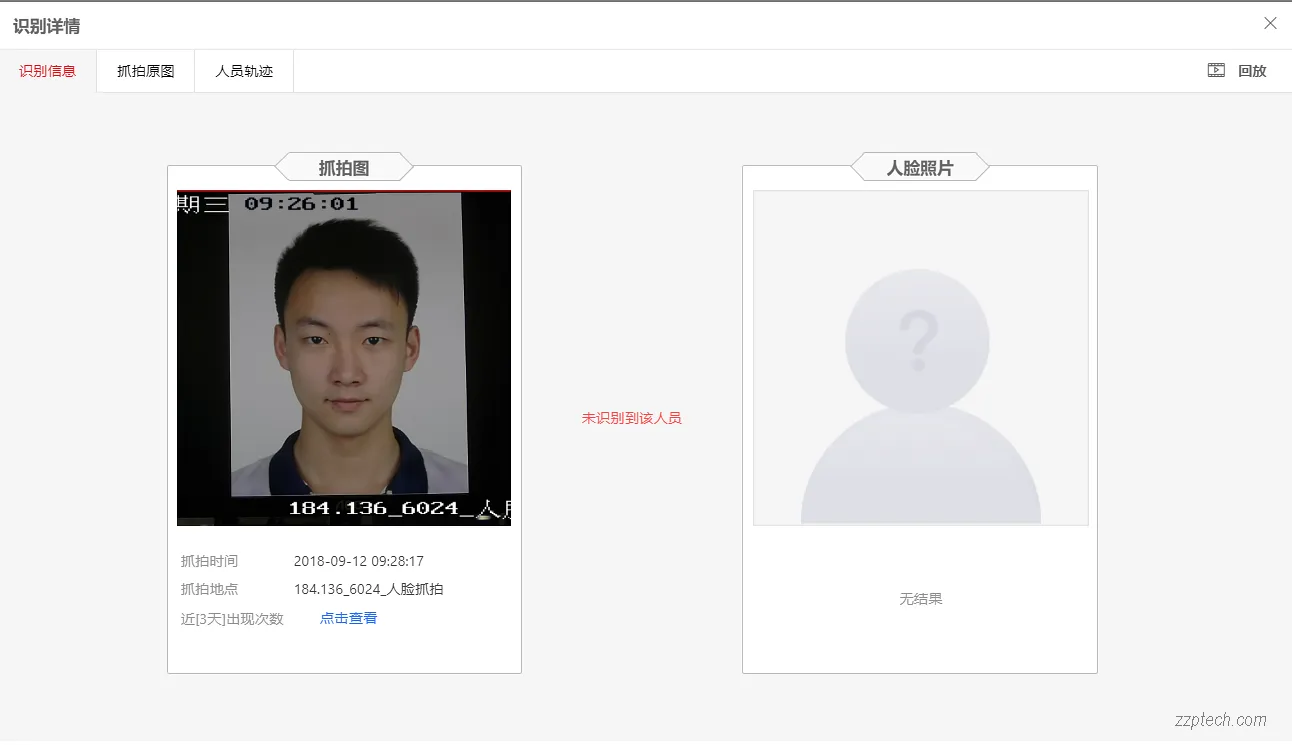
Task: Open 点击查看 to view recent appearances
Action: point(348,618)
